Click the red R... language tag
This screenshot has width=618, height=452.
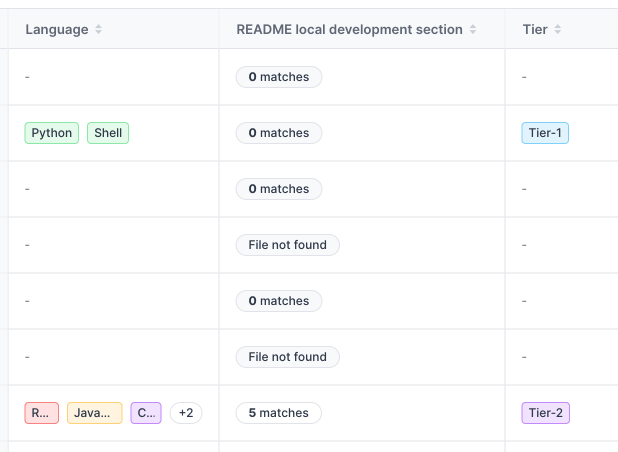click(x=41, y=413)
